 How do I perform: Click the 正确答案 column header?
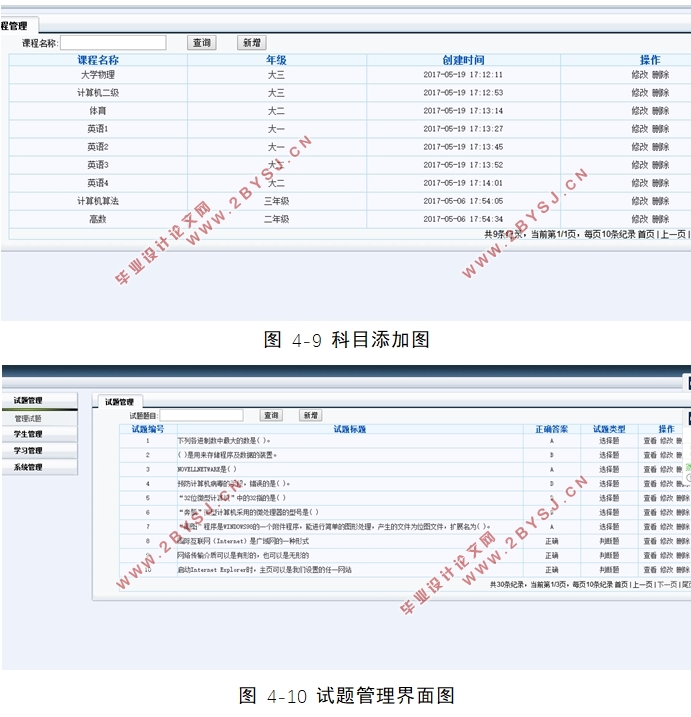(x=552, y=429)
